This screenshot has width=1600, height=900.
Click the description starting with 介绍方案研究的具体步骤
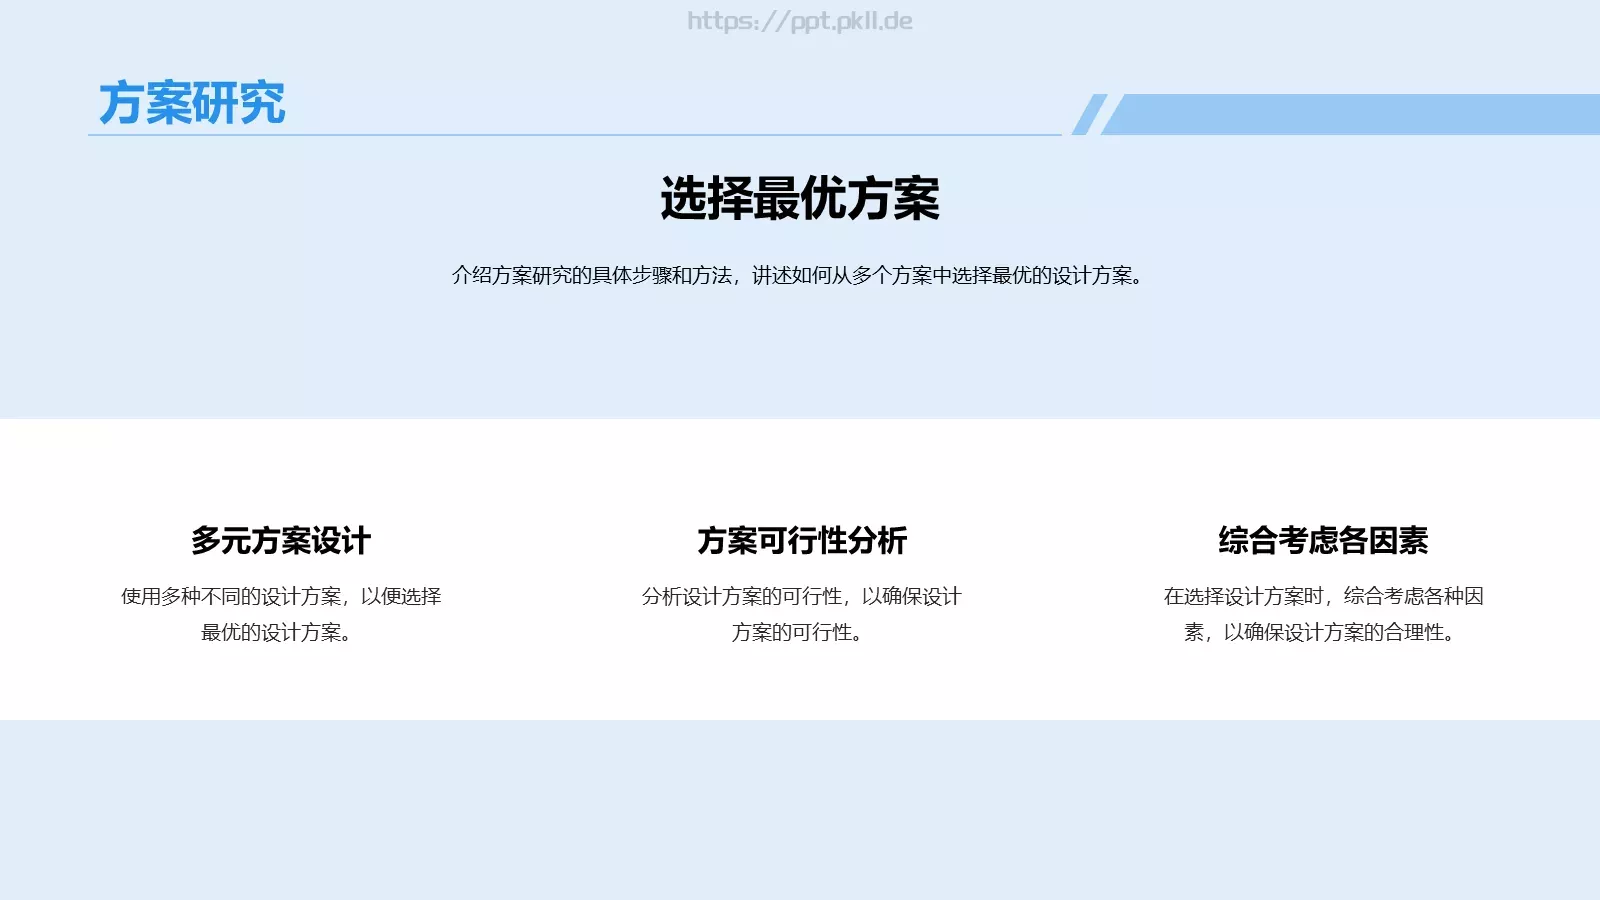[x=800, y=275]
